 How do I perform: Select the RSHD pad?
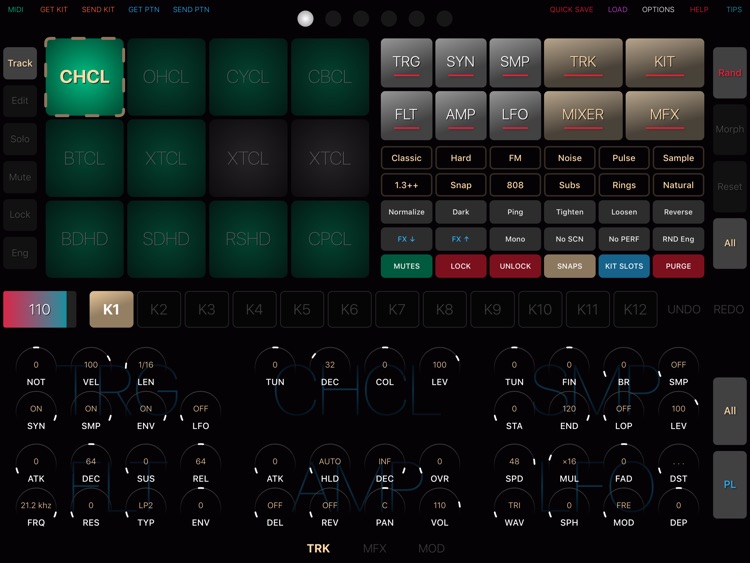coord(248,239)
